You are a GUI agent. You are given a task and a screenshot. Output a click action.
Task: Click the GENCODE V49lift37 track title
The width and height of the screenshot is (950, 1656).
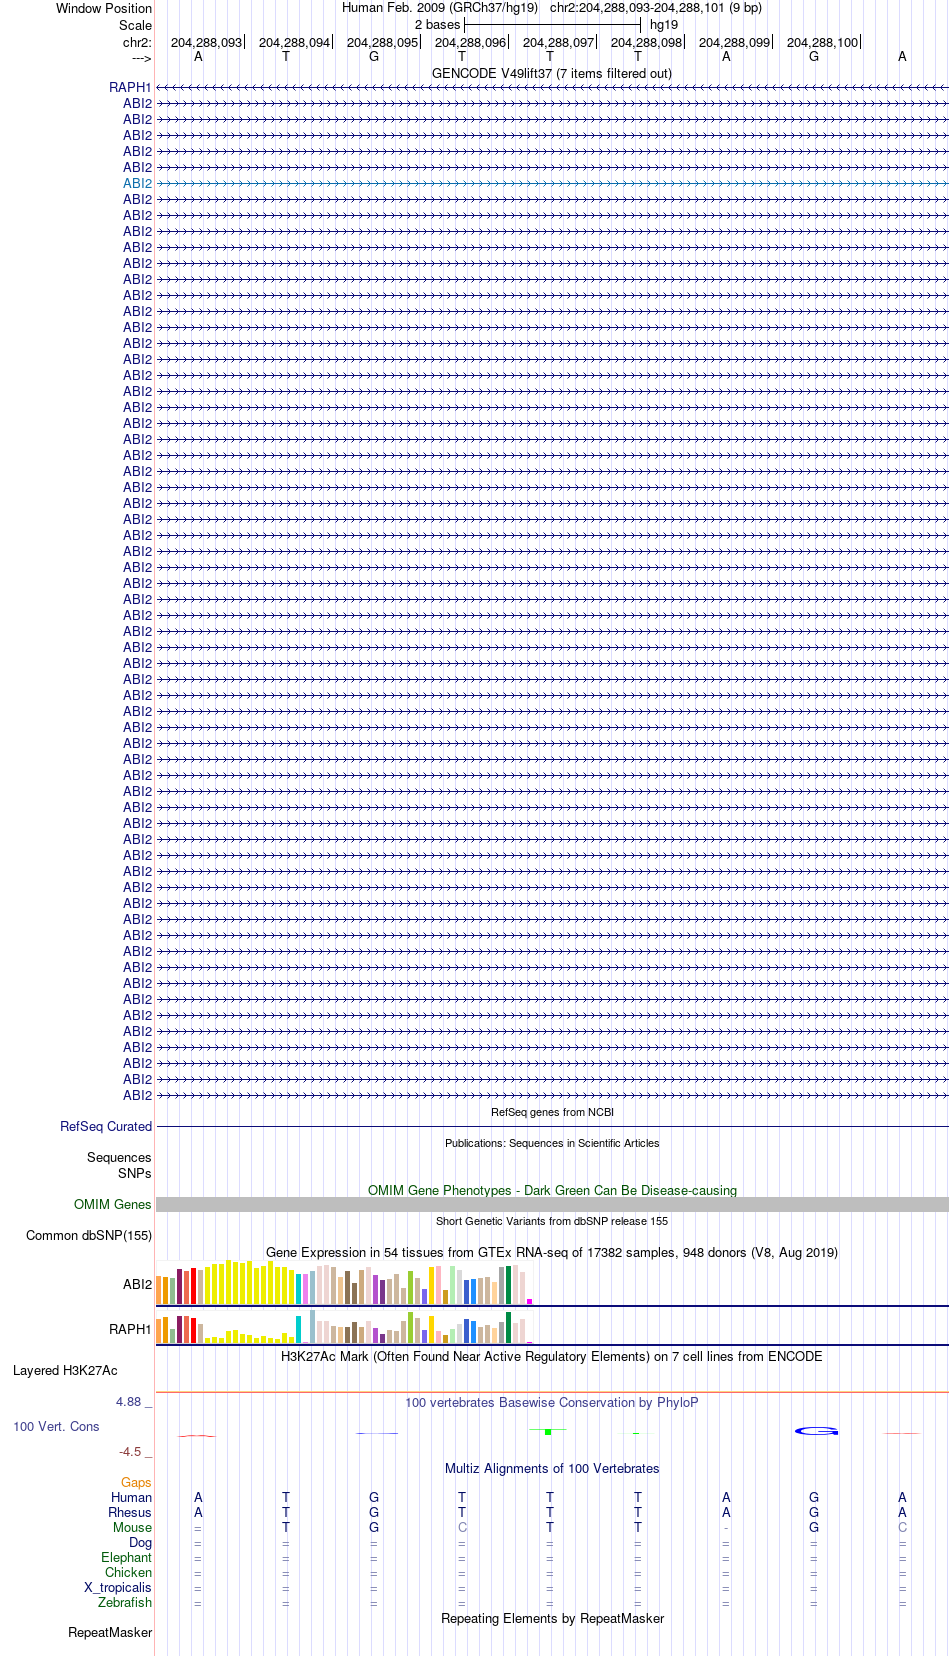pos(552,73)
